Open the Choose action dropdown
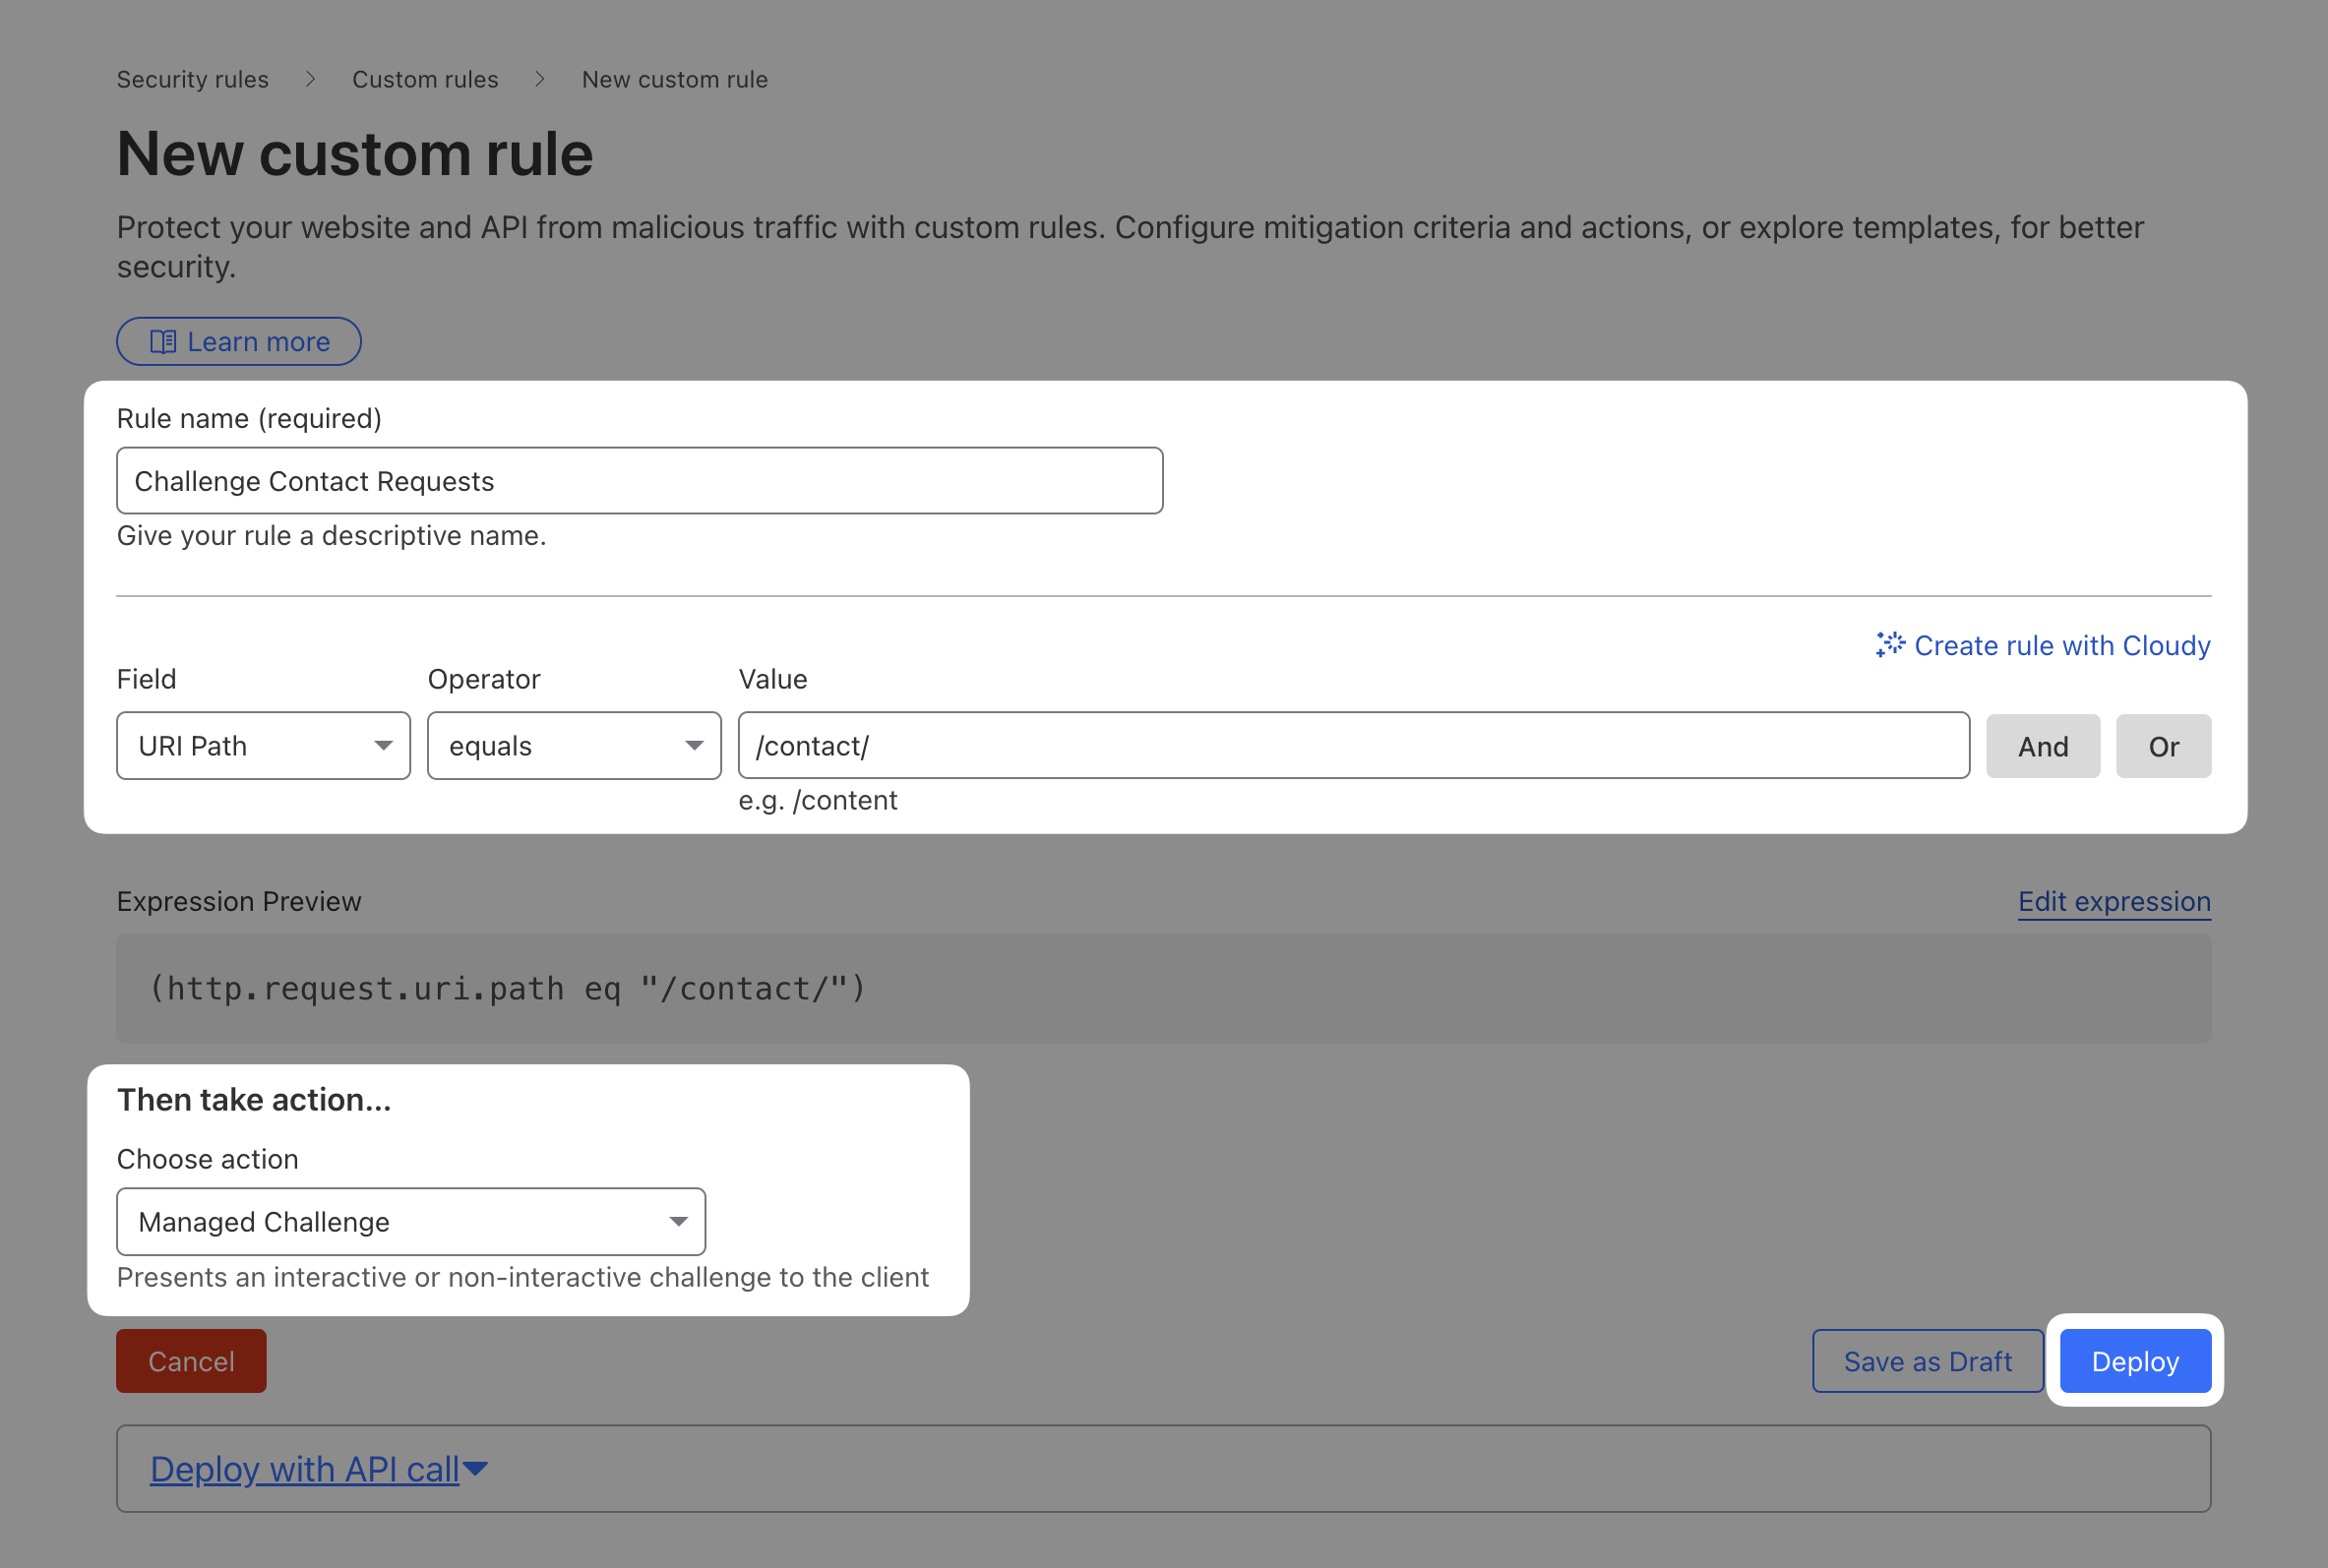The height and width of the screenshot is (1568, 2328). click(411, 1222)
